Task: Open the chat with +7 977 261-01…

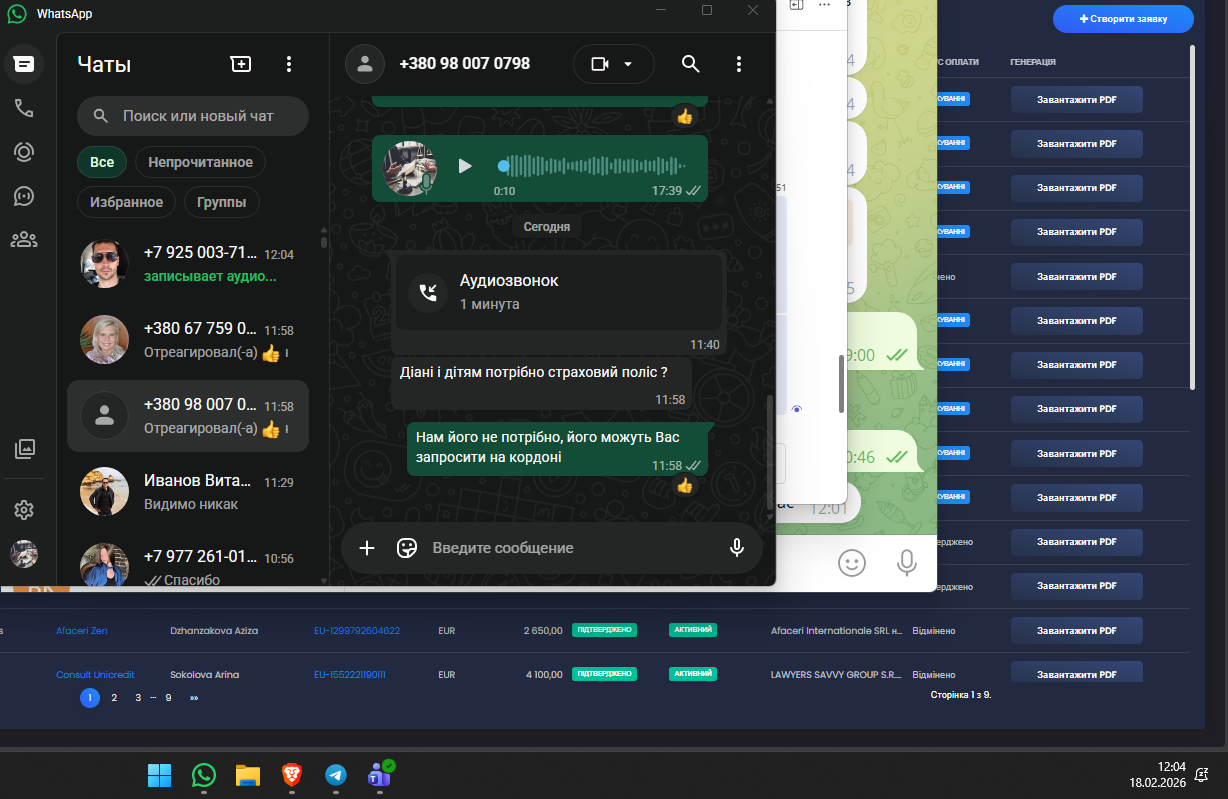Action: coord(188,566)
